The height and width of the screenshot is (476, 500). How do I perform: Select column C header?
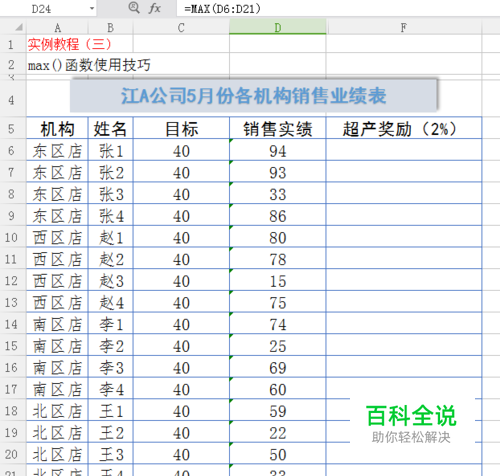click(181, 27)
